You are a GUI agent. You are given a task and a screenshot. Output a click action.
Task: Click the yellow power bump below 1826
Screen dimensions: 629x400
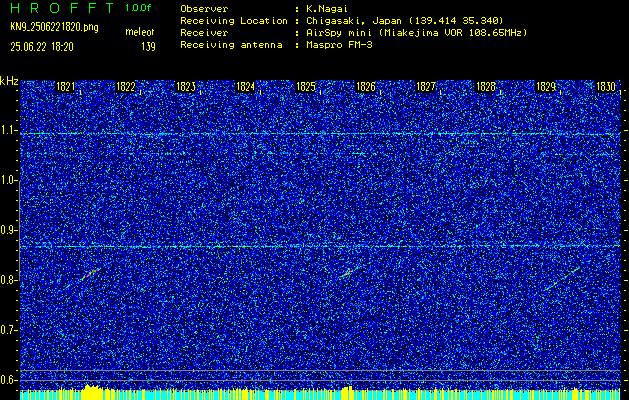(347, 392)
